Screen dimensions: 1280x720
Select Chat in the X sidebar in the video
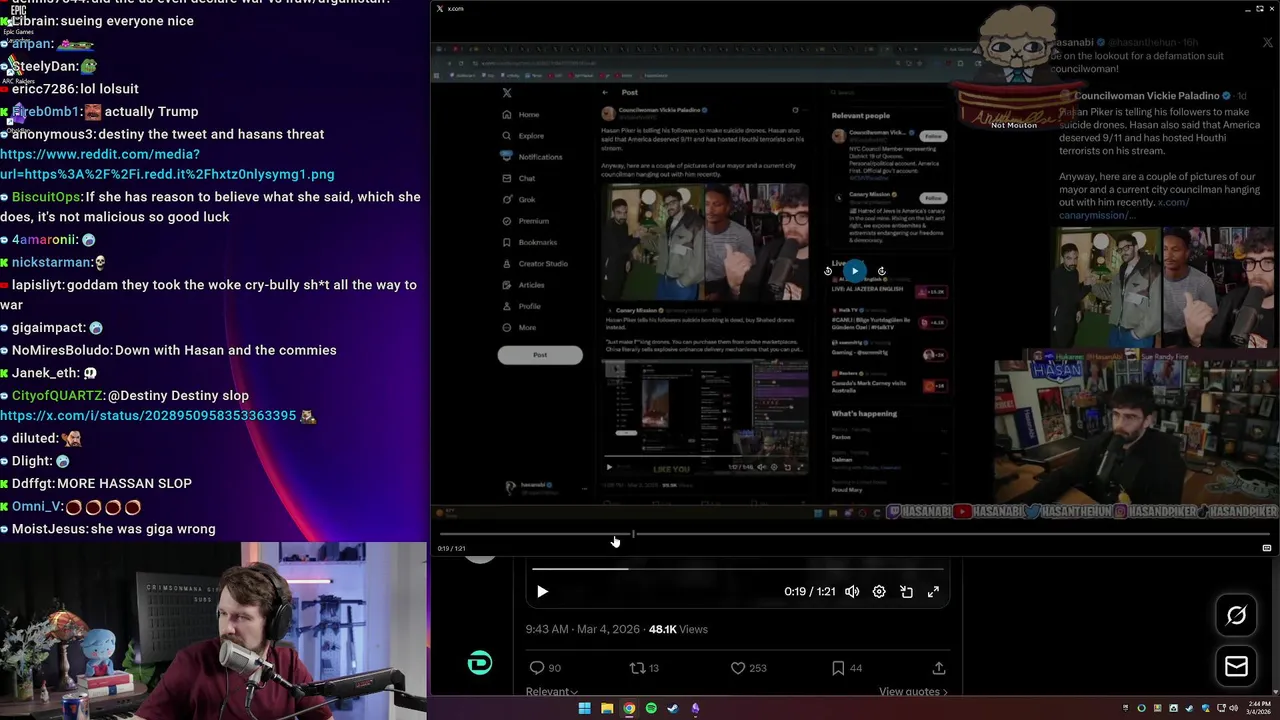[520, 178]
